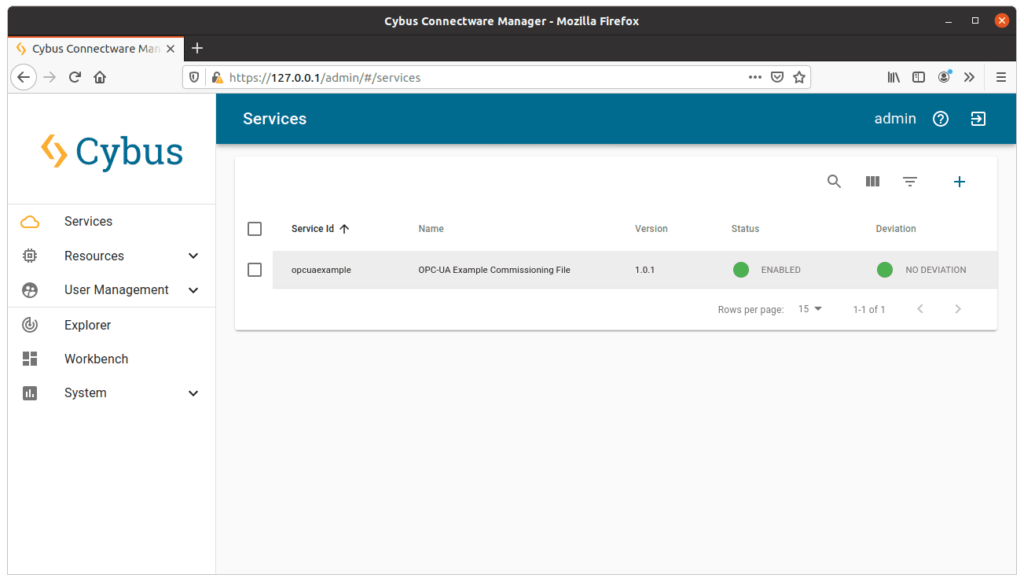Viewport: 1024px width, 582px height.
Task: Open the help question mark icon
Action: [x=940, y=119]
